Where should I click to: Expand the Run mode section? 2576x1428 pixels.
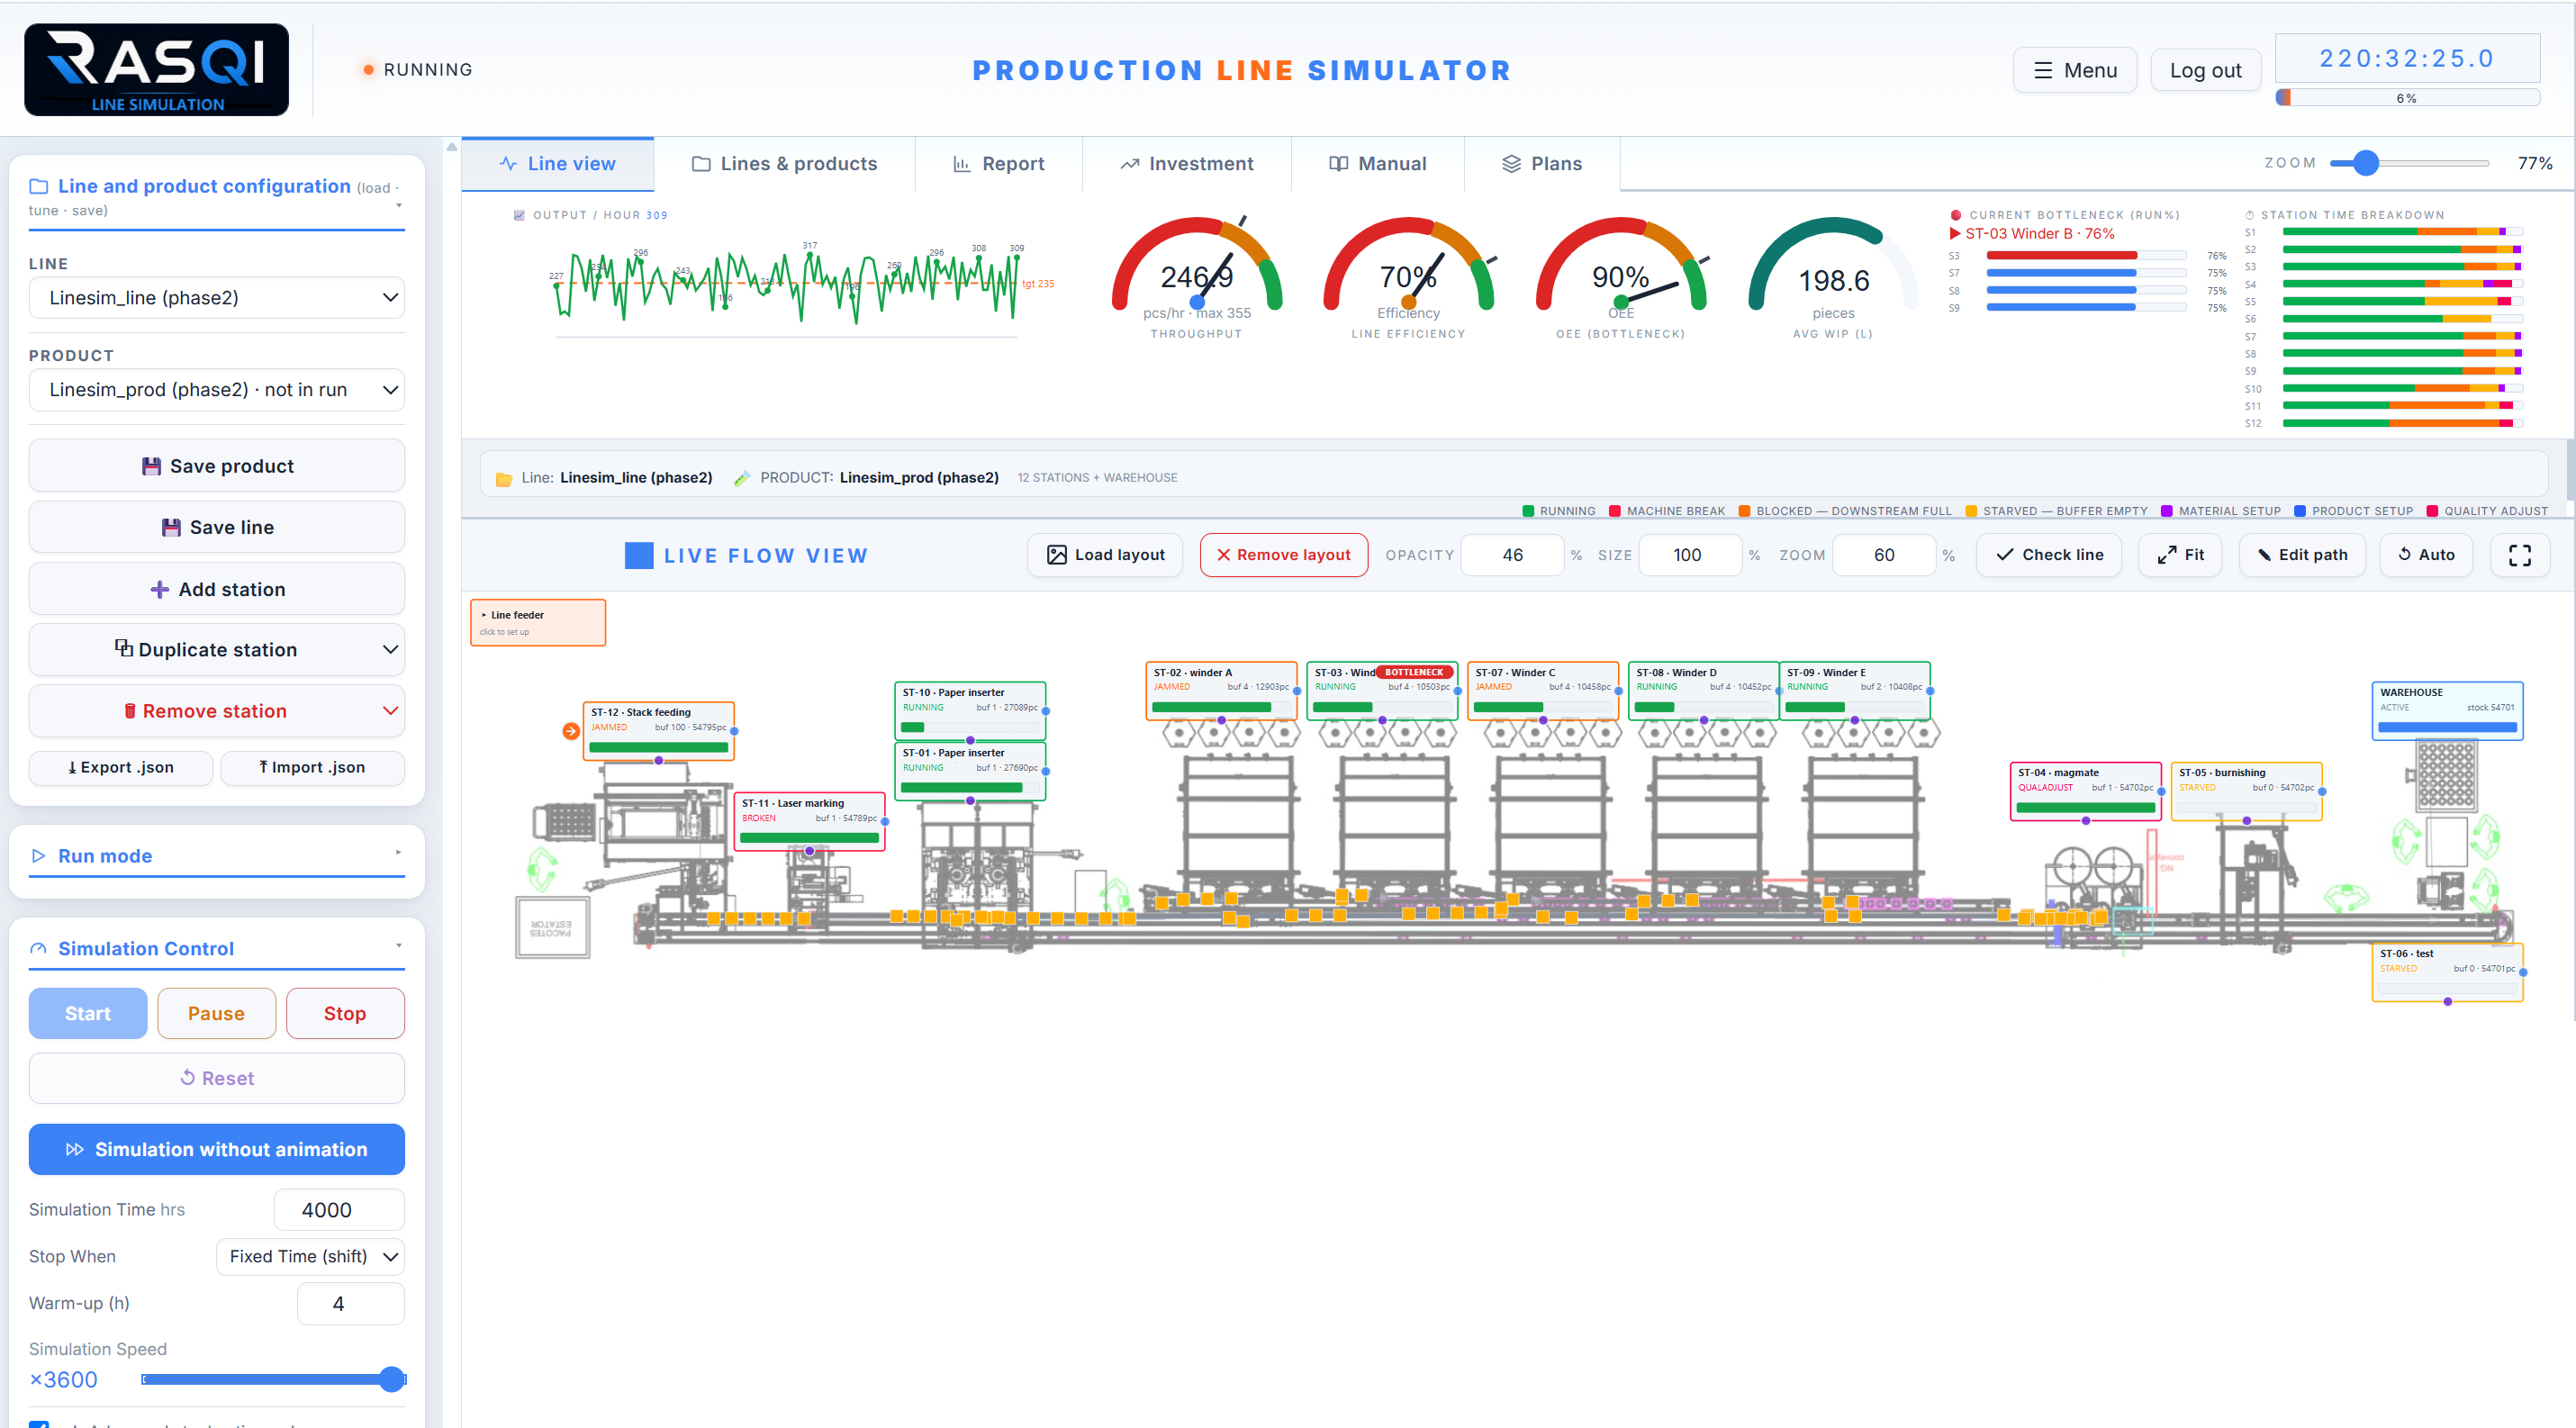[x=398, y=852]
